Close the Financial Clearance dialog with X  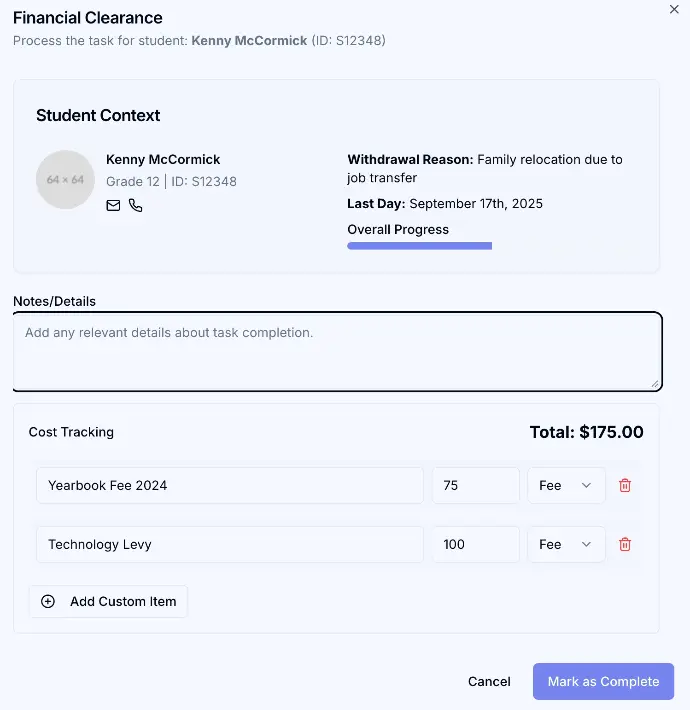[x=673, y=8]
